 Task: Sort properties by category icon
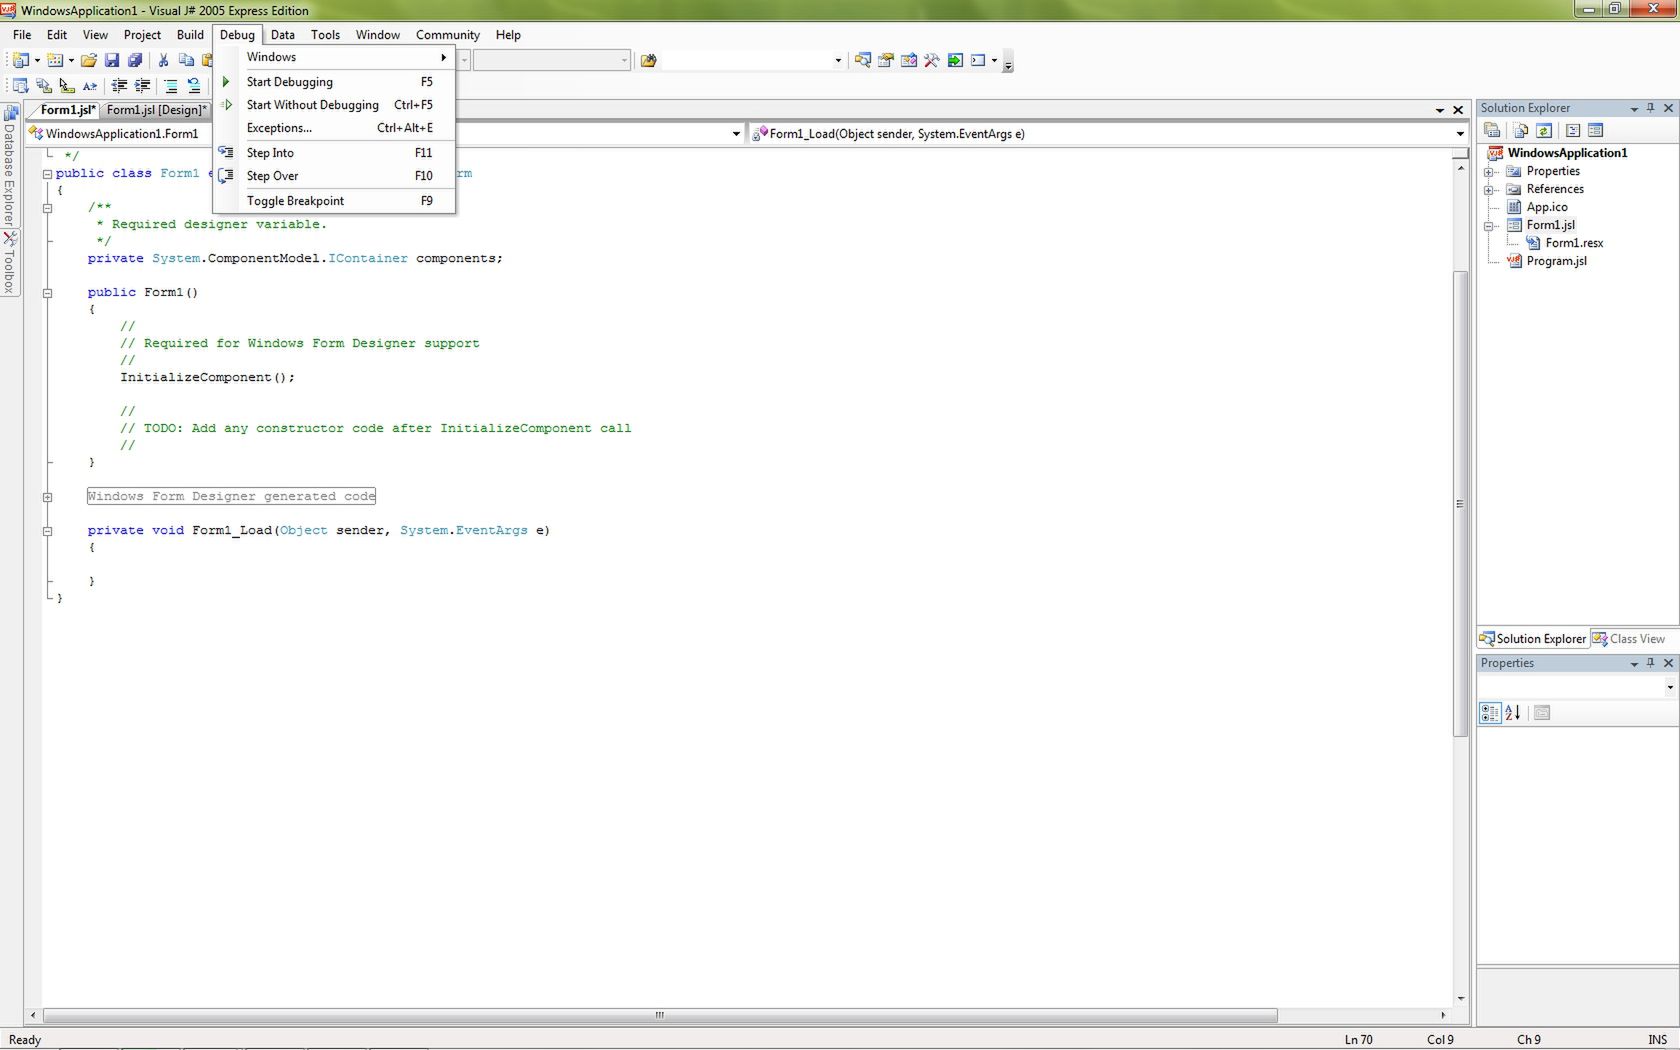pos(1490,713)
